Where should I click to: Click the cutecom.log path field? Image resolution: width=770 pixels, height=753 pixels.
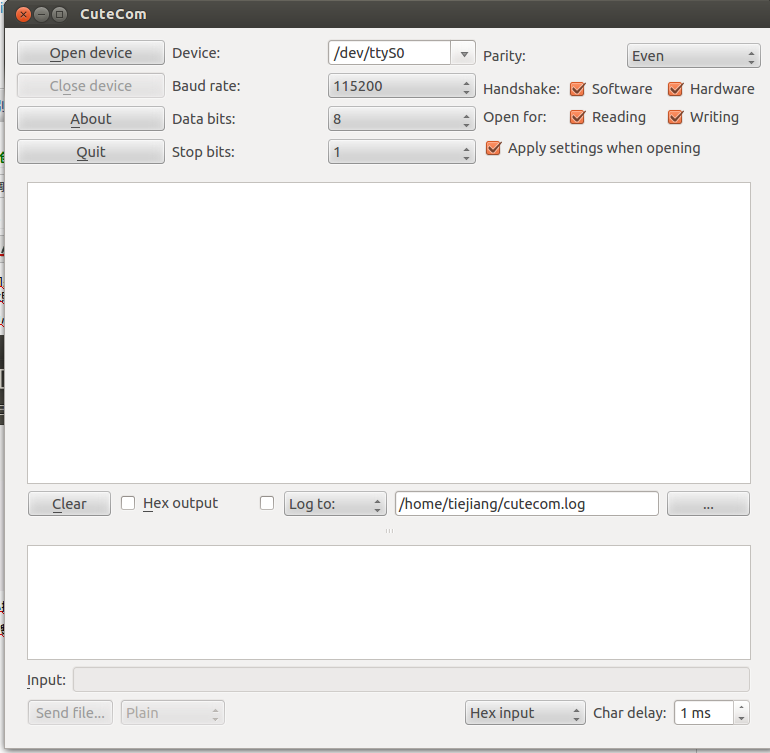526,503
